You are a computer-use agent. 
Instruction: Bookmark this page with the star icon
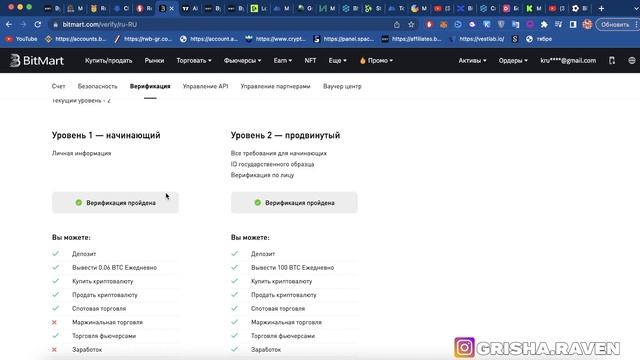tap(411, 24)
